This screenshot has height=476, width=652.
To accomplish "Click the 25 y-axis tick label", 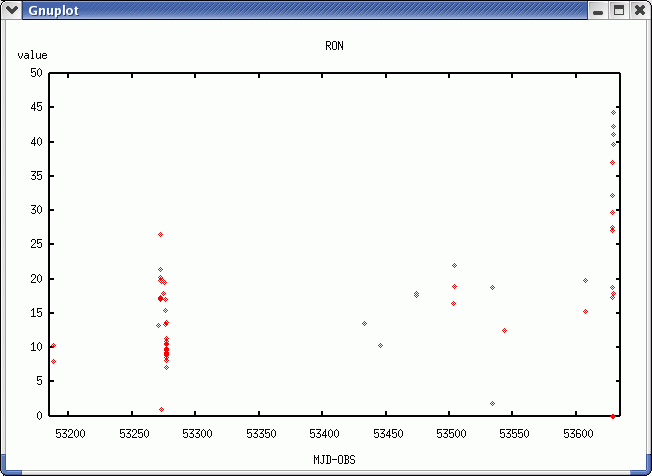I will pos(36,244).
